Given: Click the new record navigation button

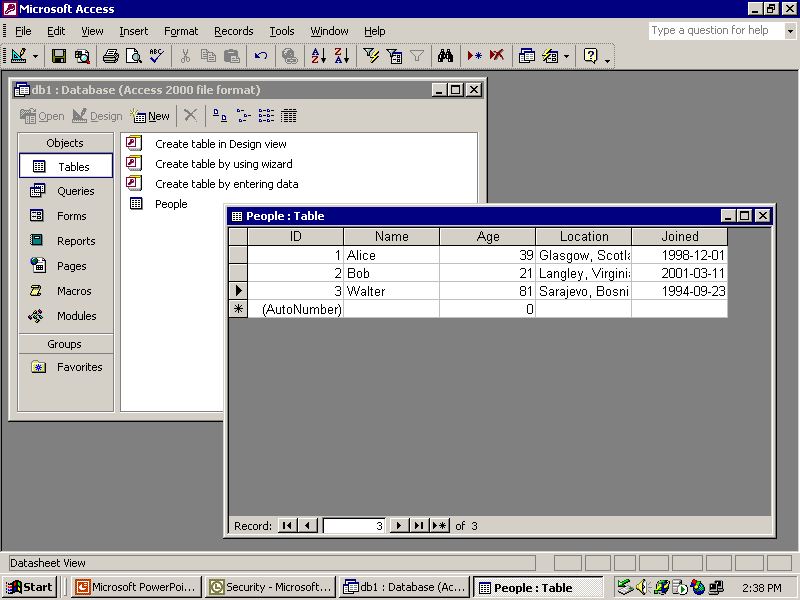Looking at the screenshot, I should click(439, 526).
